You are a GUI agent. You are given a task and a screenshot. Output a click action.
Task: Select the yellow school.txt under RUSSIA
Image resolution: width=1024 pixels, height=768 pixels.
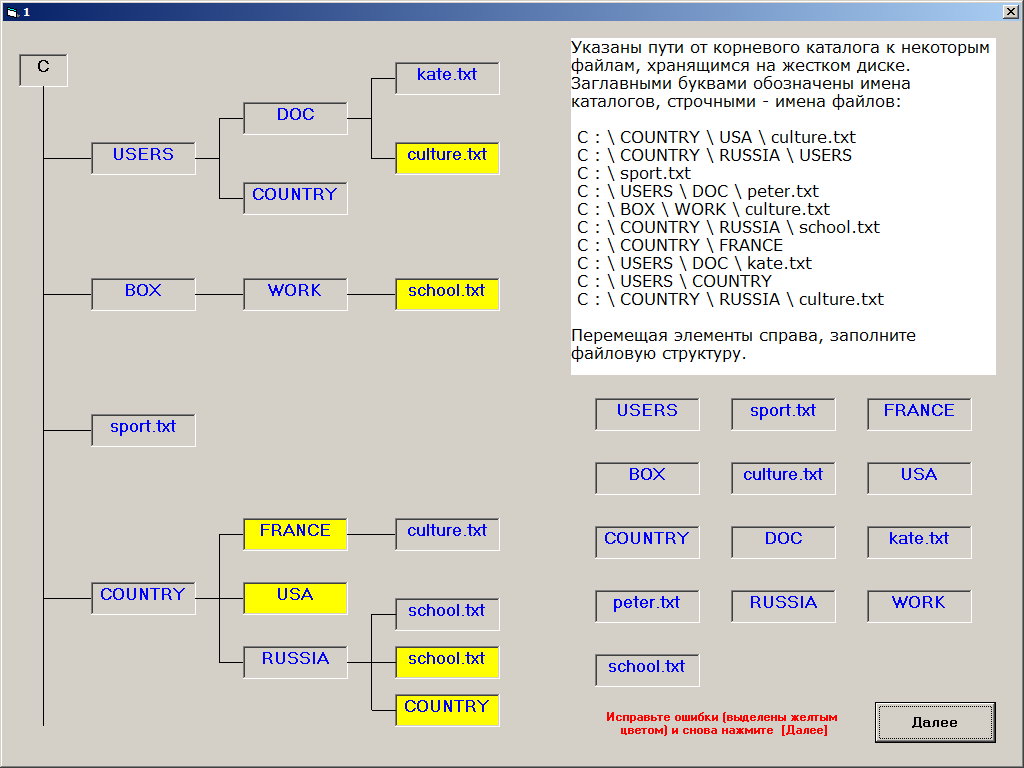pyautogui.click(x=447, y=662)
